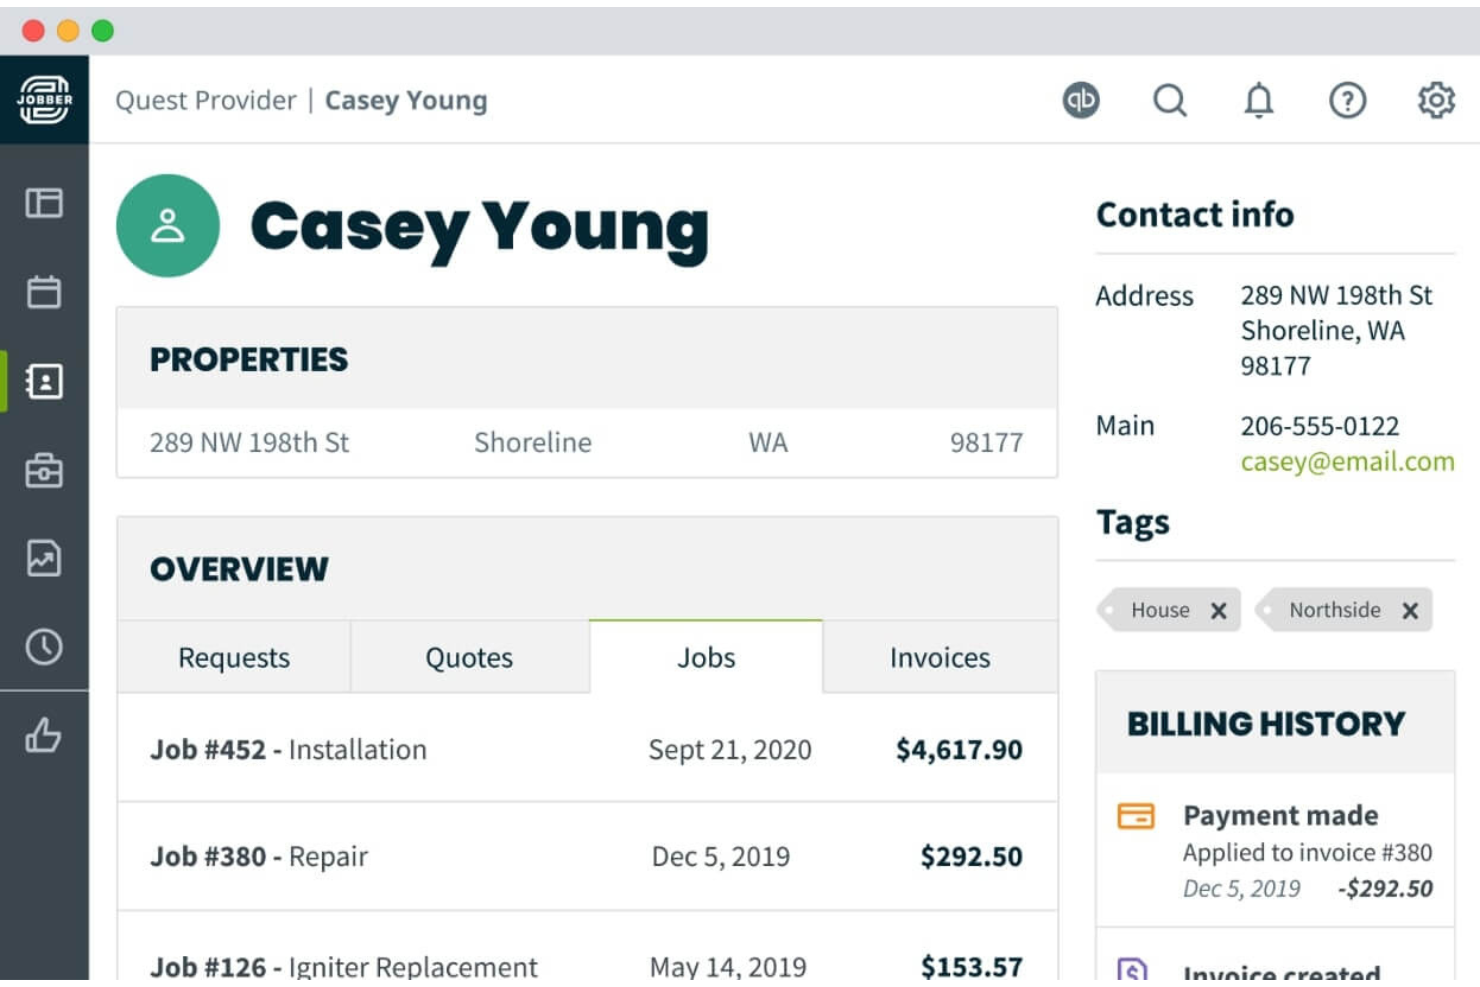Switch to the Requests tab
The width and height of the screenshot is (1480, 987).
coord(234,657)
